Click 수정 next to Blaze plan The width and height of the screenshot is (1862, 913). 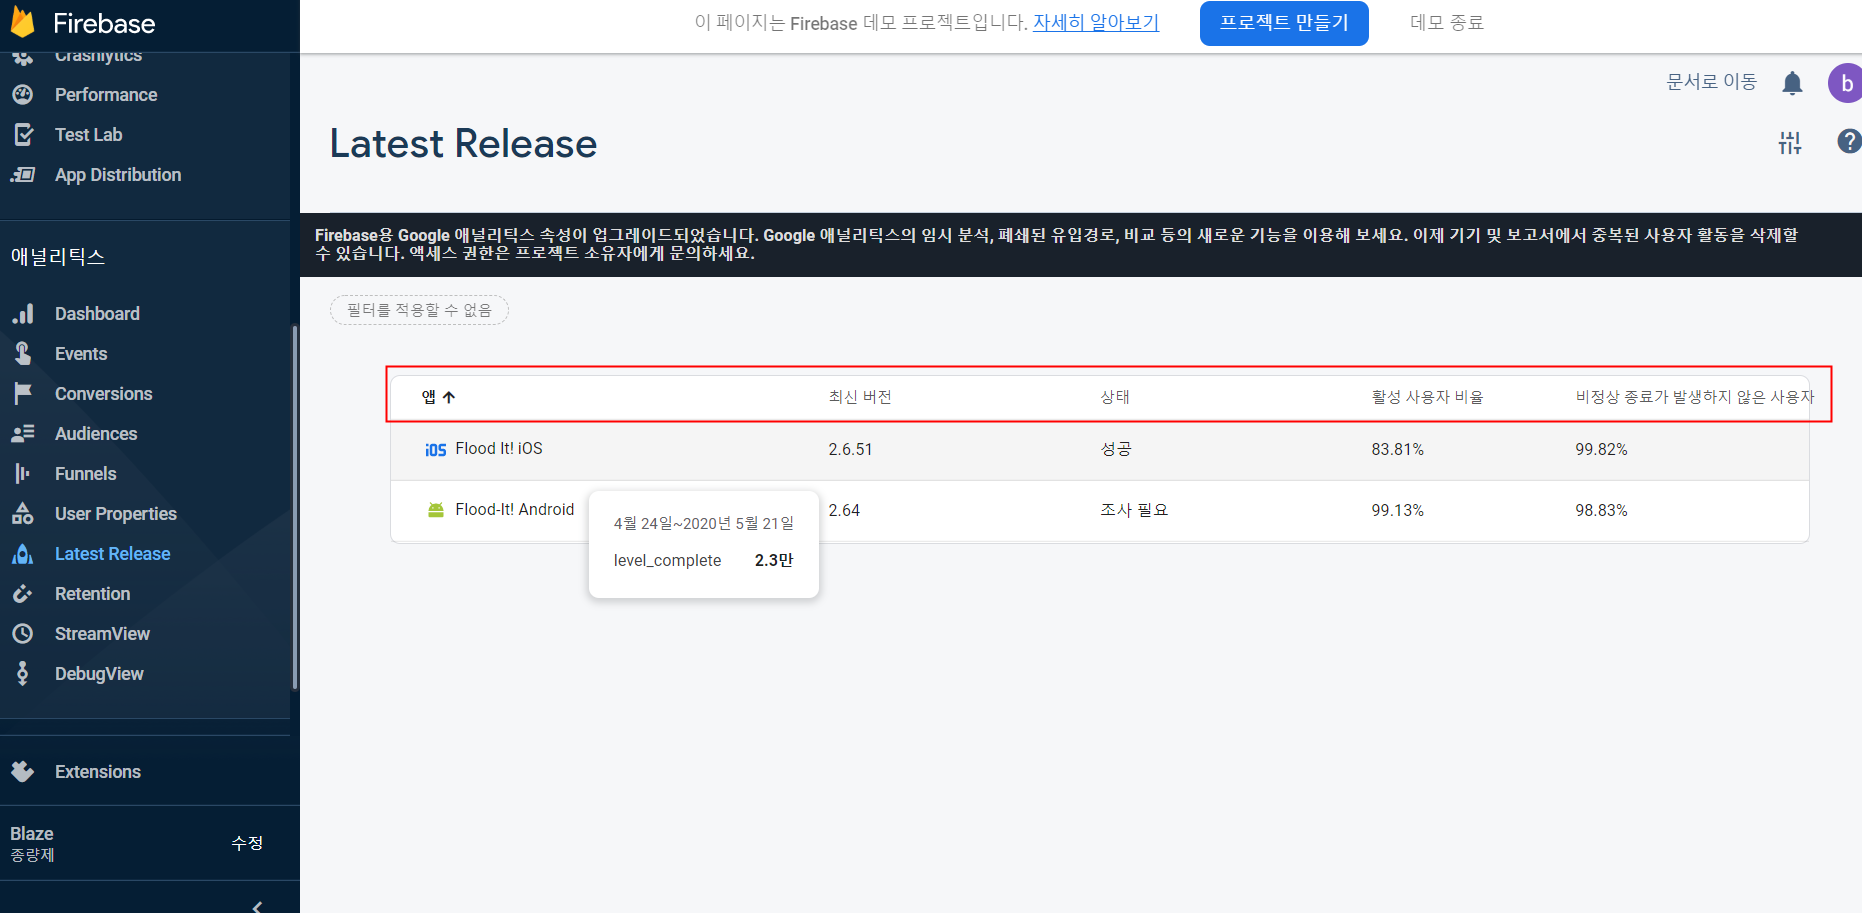pyautogui.click(x=247, y=843)
